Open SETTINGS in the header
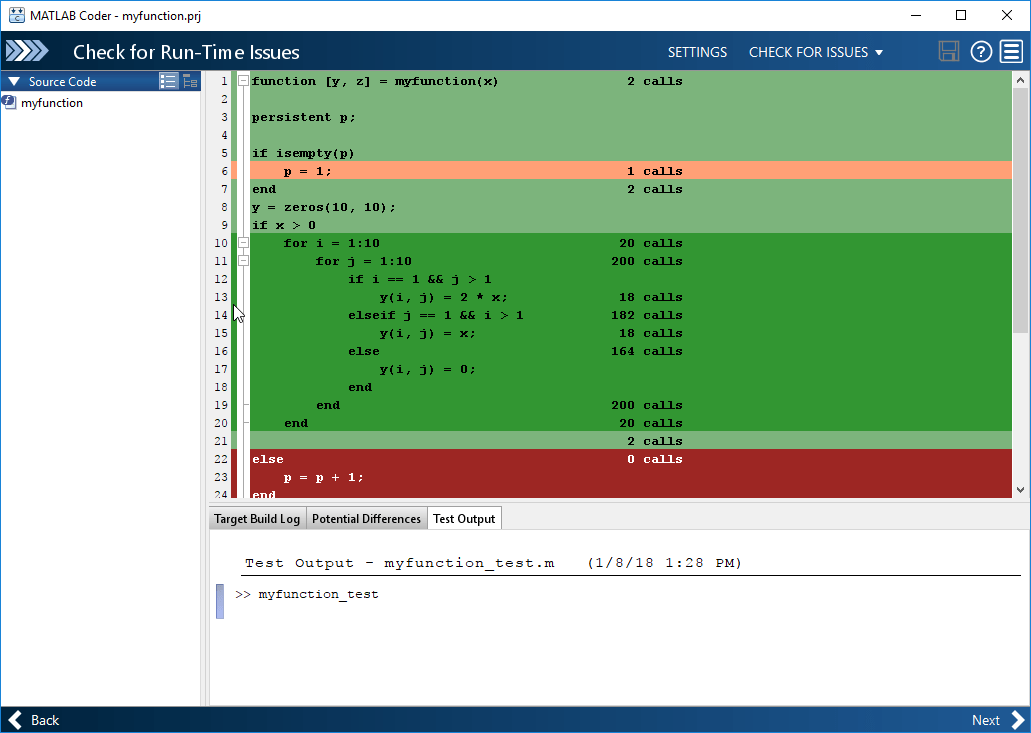This screenshot has width=1031, height=733. (x=698, y=52)
